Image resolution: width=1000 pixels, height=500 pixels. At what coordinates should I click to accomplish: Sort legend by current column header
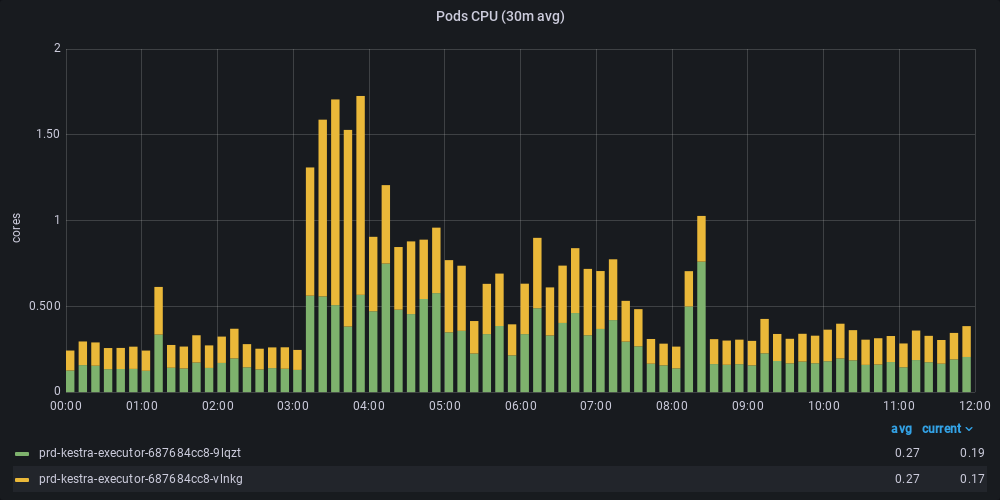pos(941,429)
